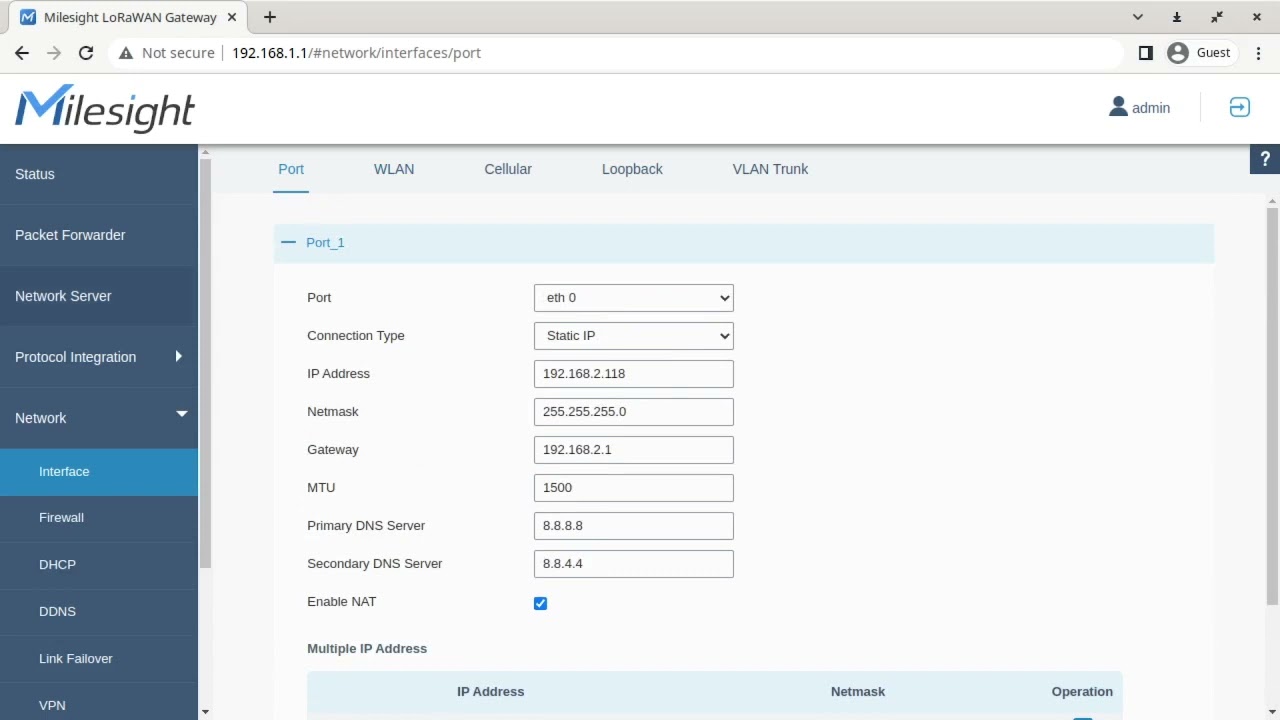Click the browser side panel icon
Viewport: 1280px width, 720px height.
point(1146,53)
